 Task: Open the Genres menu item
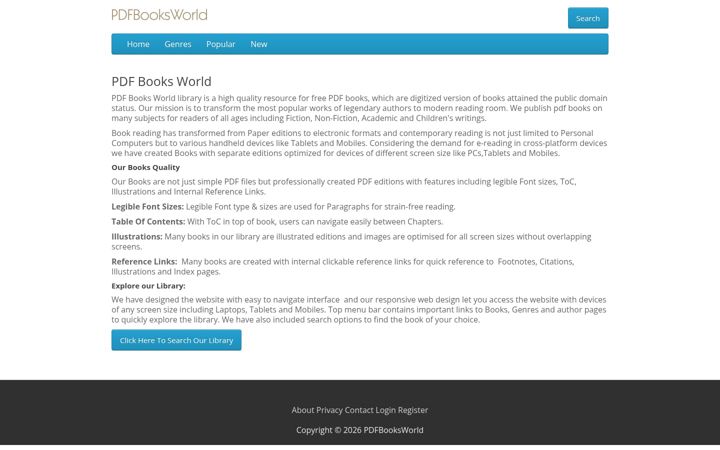point(178,44)
